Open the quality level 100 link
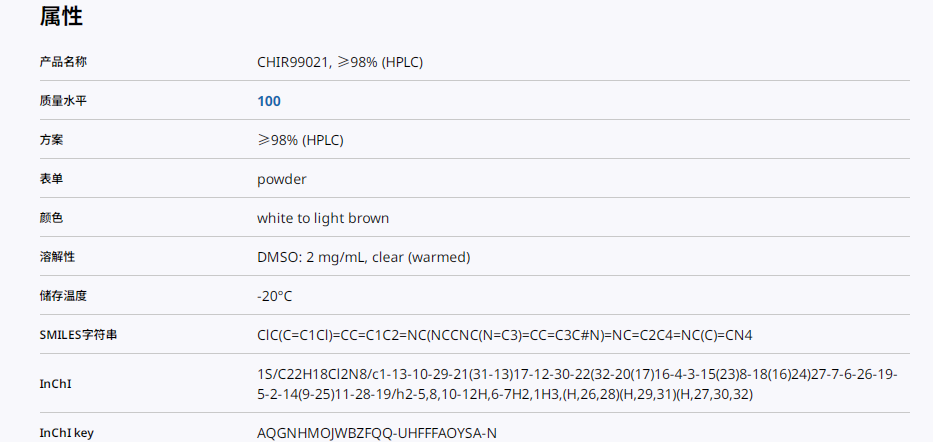This screenshot has width=933, height=442. pos(269,101)
